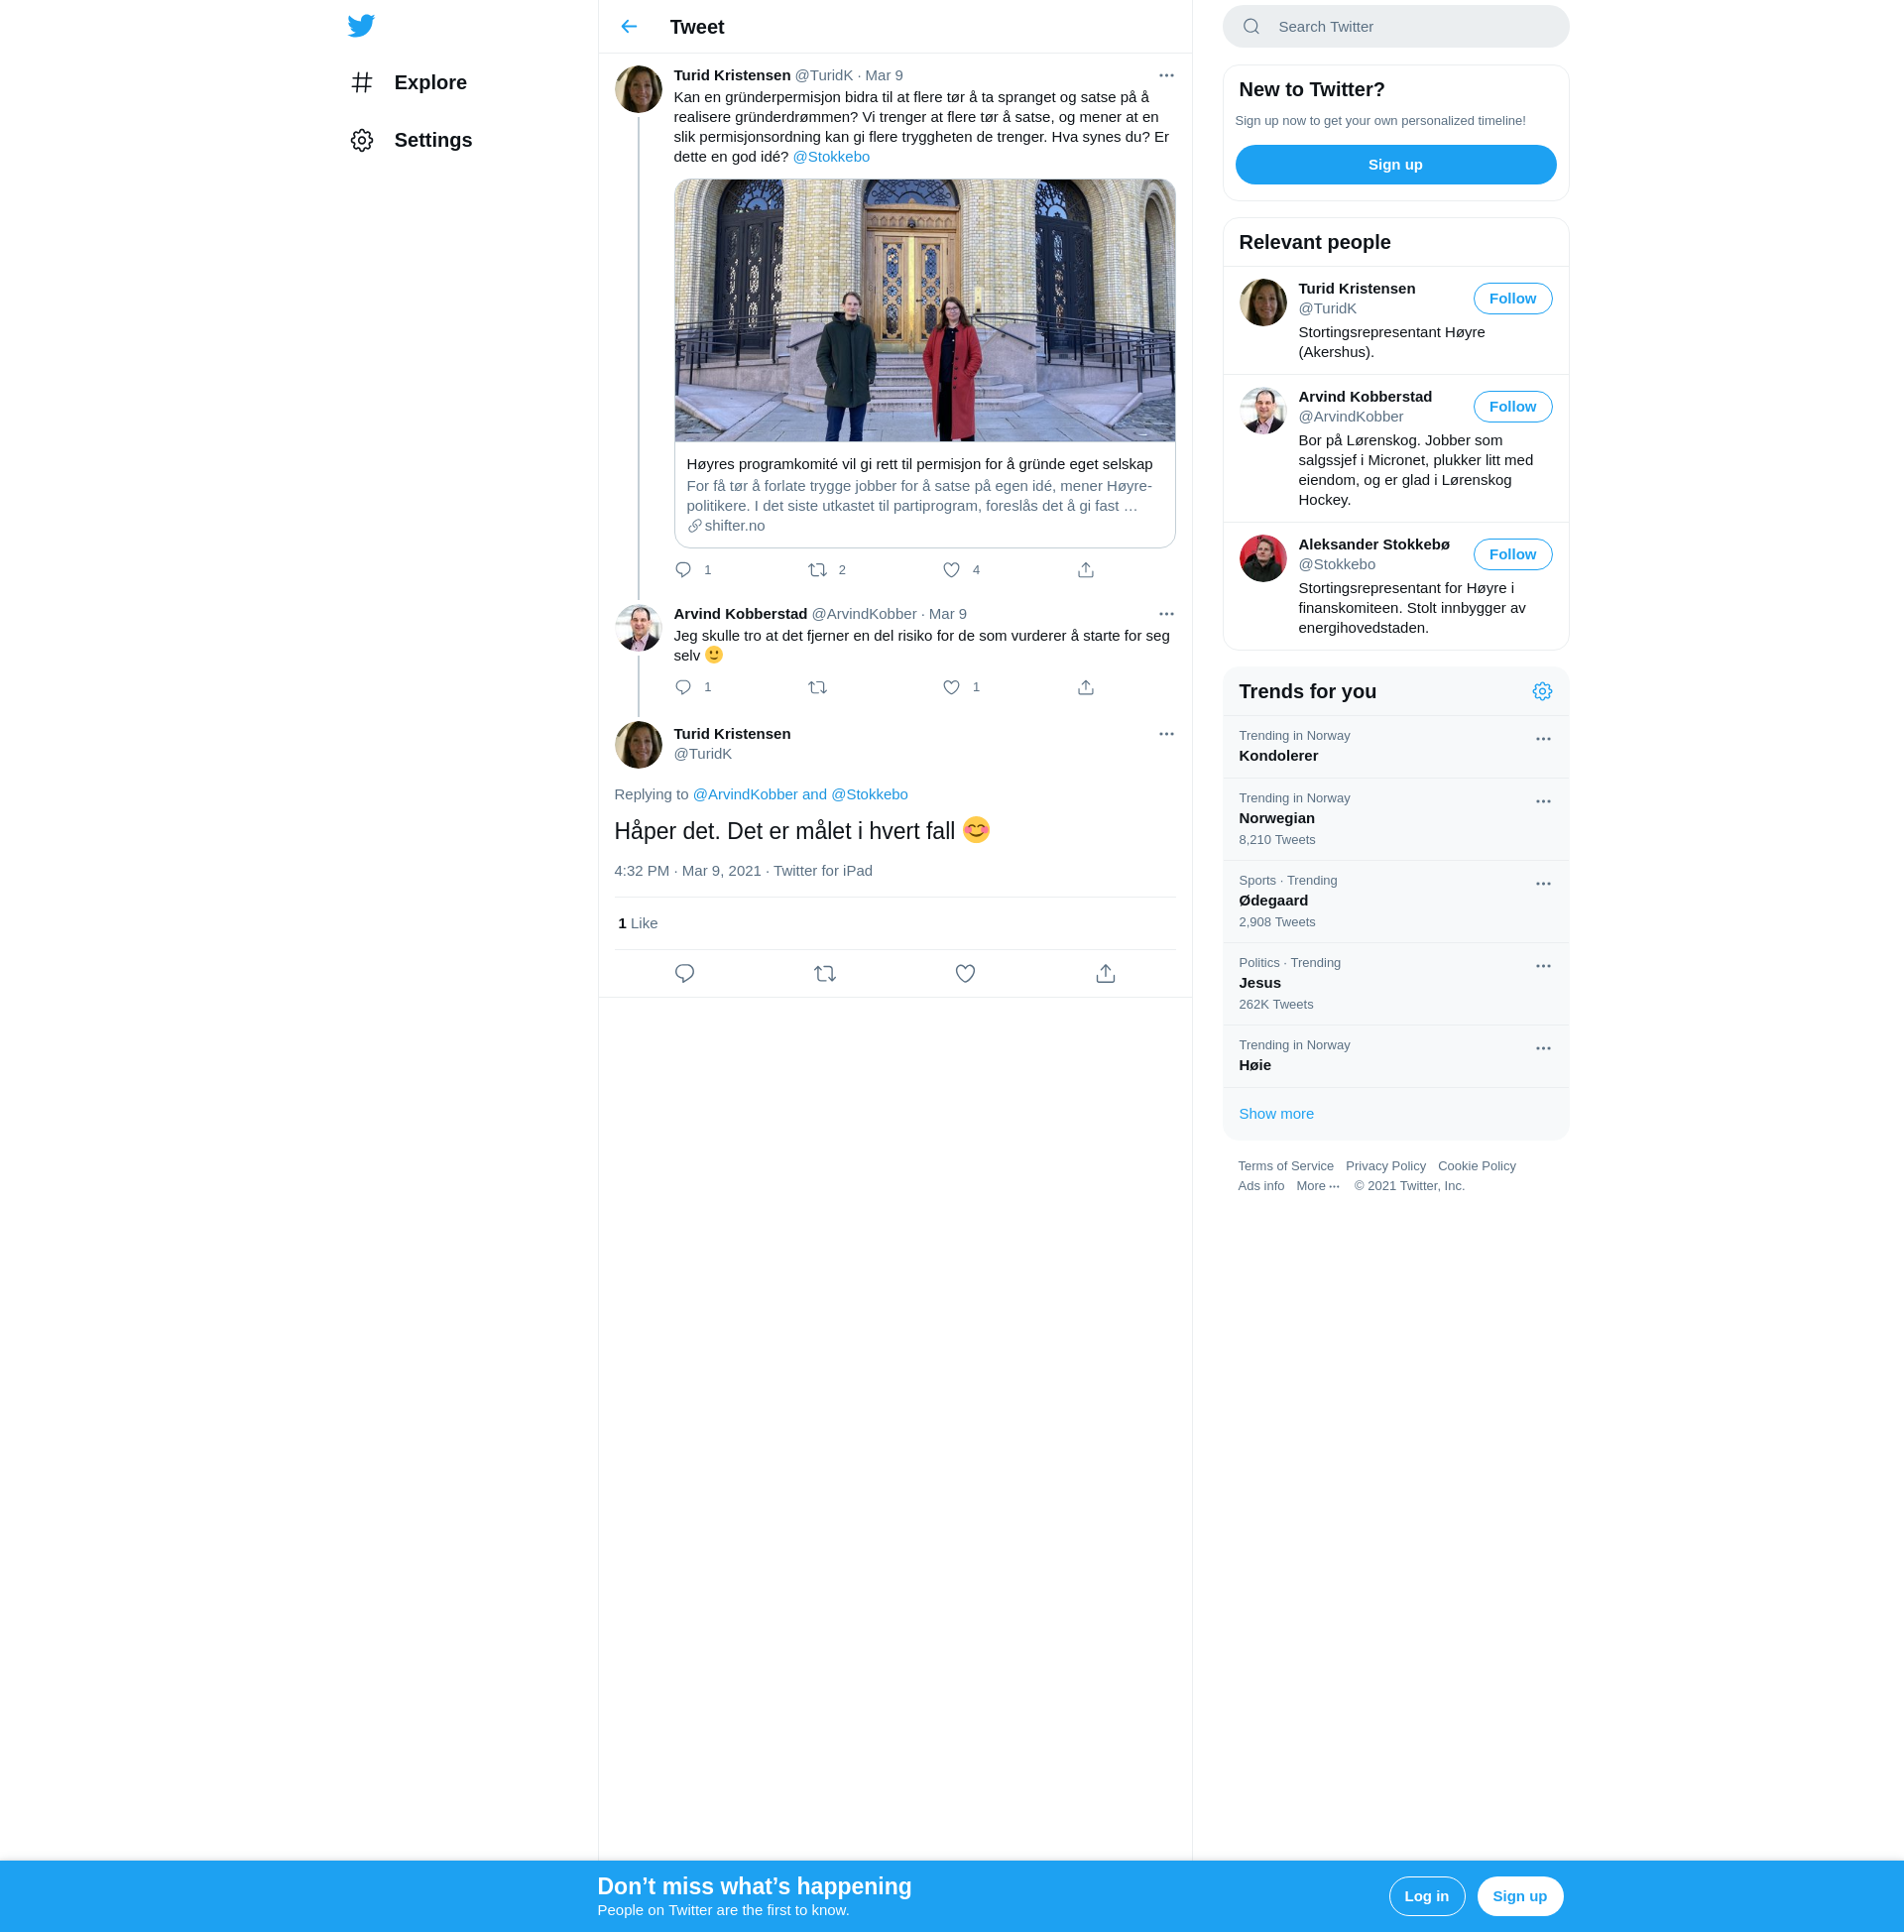The image size is (1904, 1932).
Task: Open Explore from the sidebar
Action: point(409,82)
